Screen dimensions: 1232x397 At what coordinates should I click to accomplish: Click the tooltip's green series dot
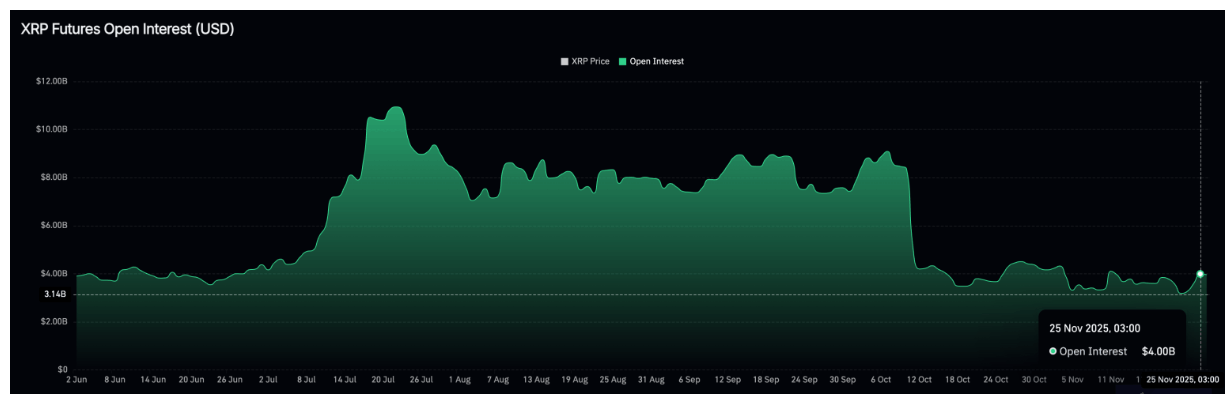[x=1053, y=351]
